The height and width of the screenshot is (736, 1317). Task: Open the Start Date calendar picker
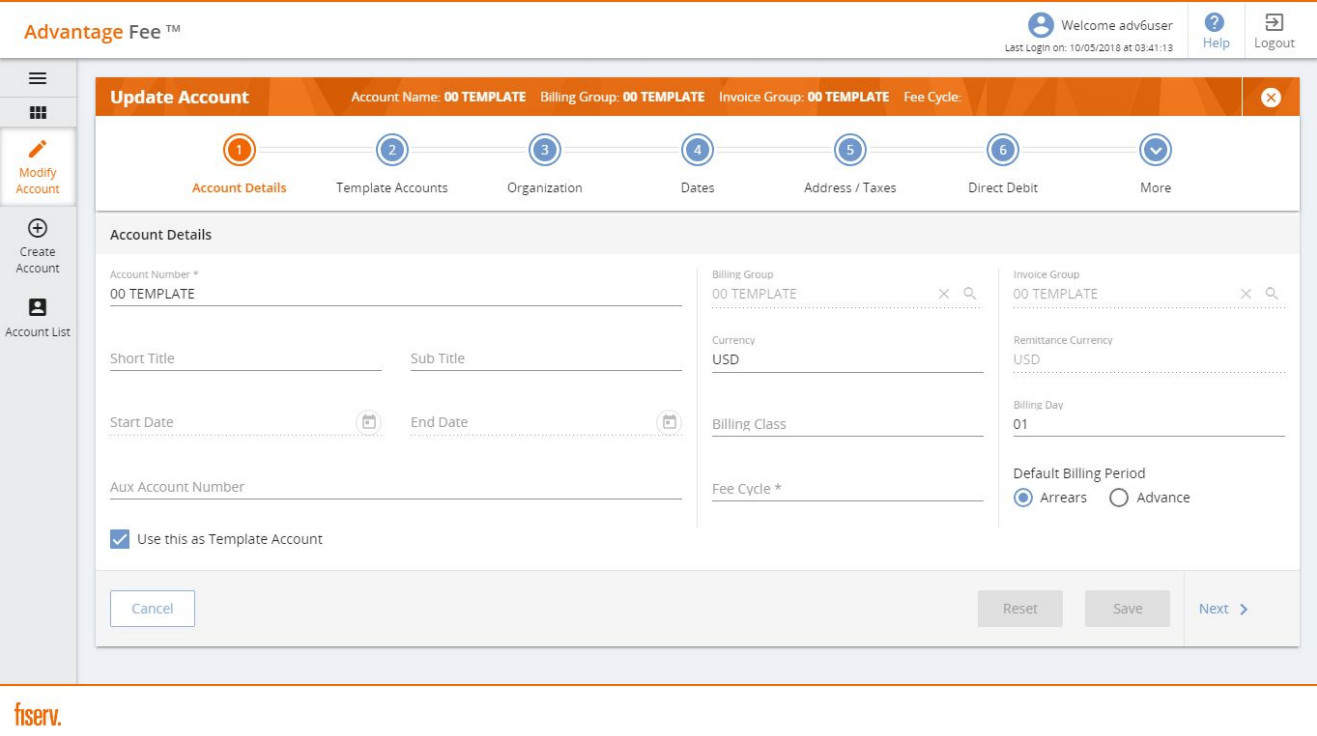369,423
